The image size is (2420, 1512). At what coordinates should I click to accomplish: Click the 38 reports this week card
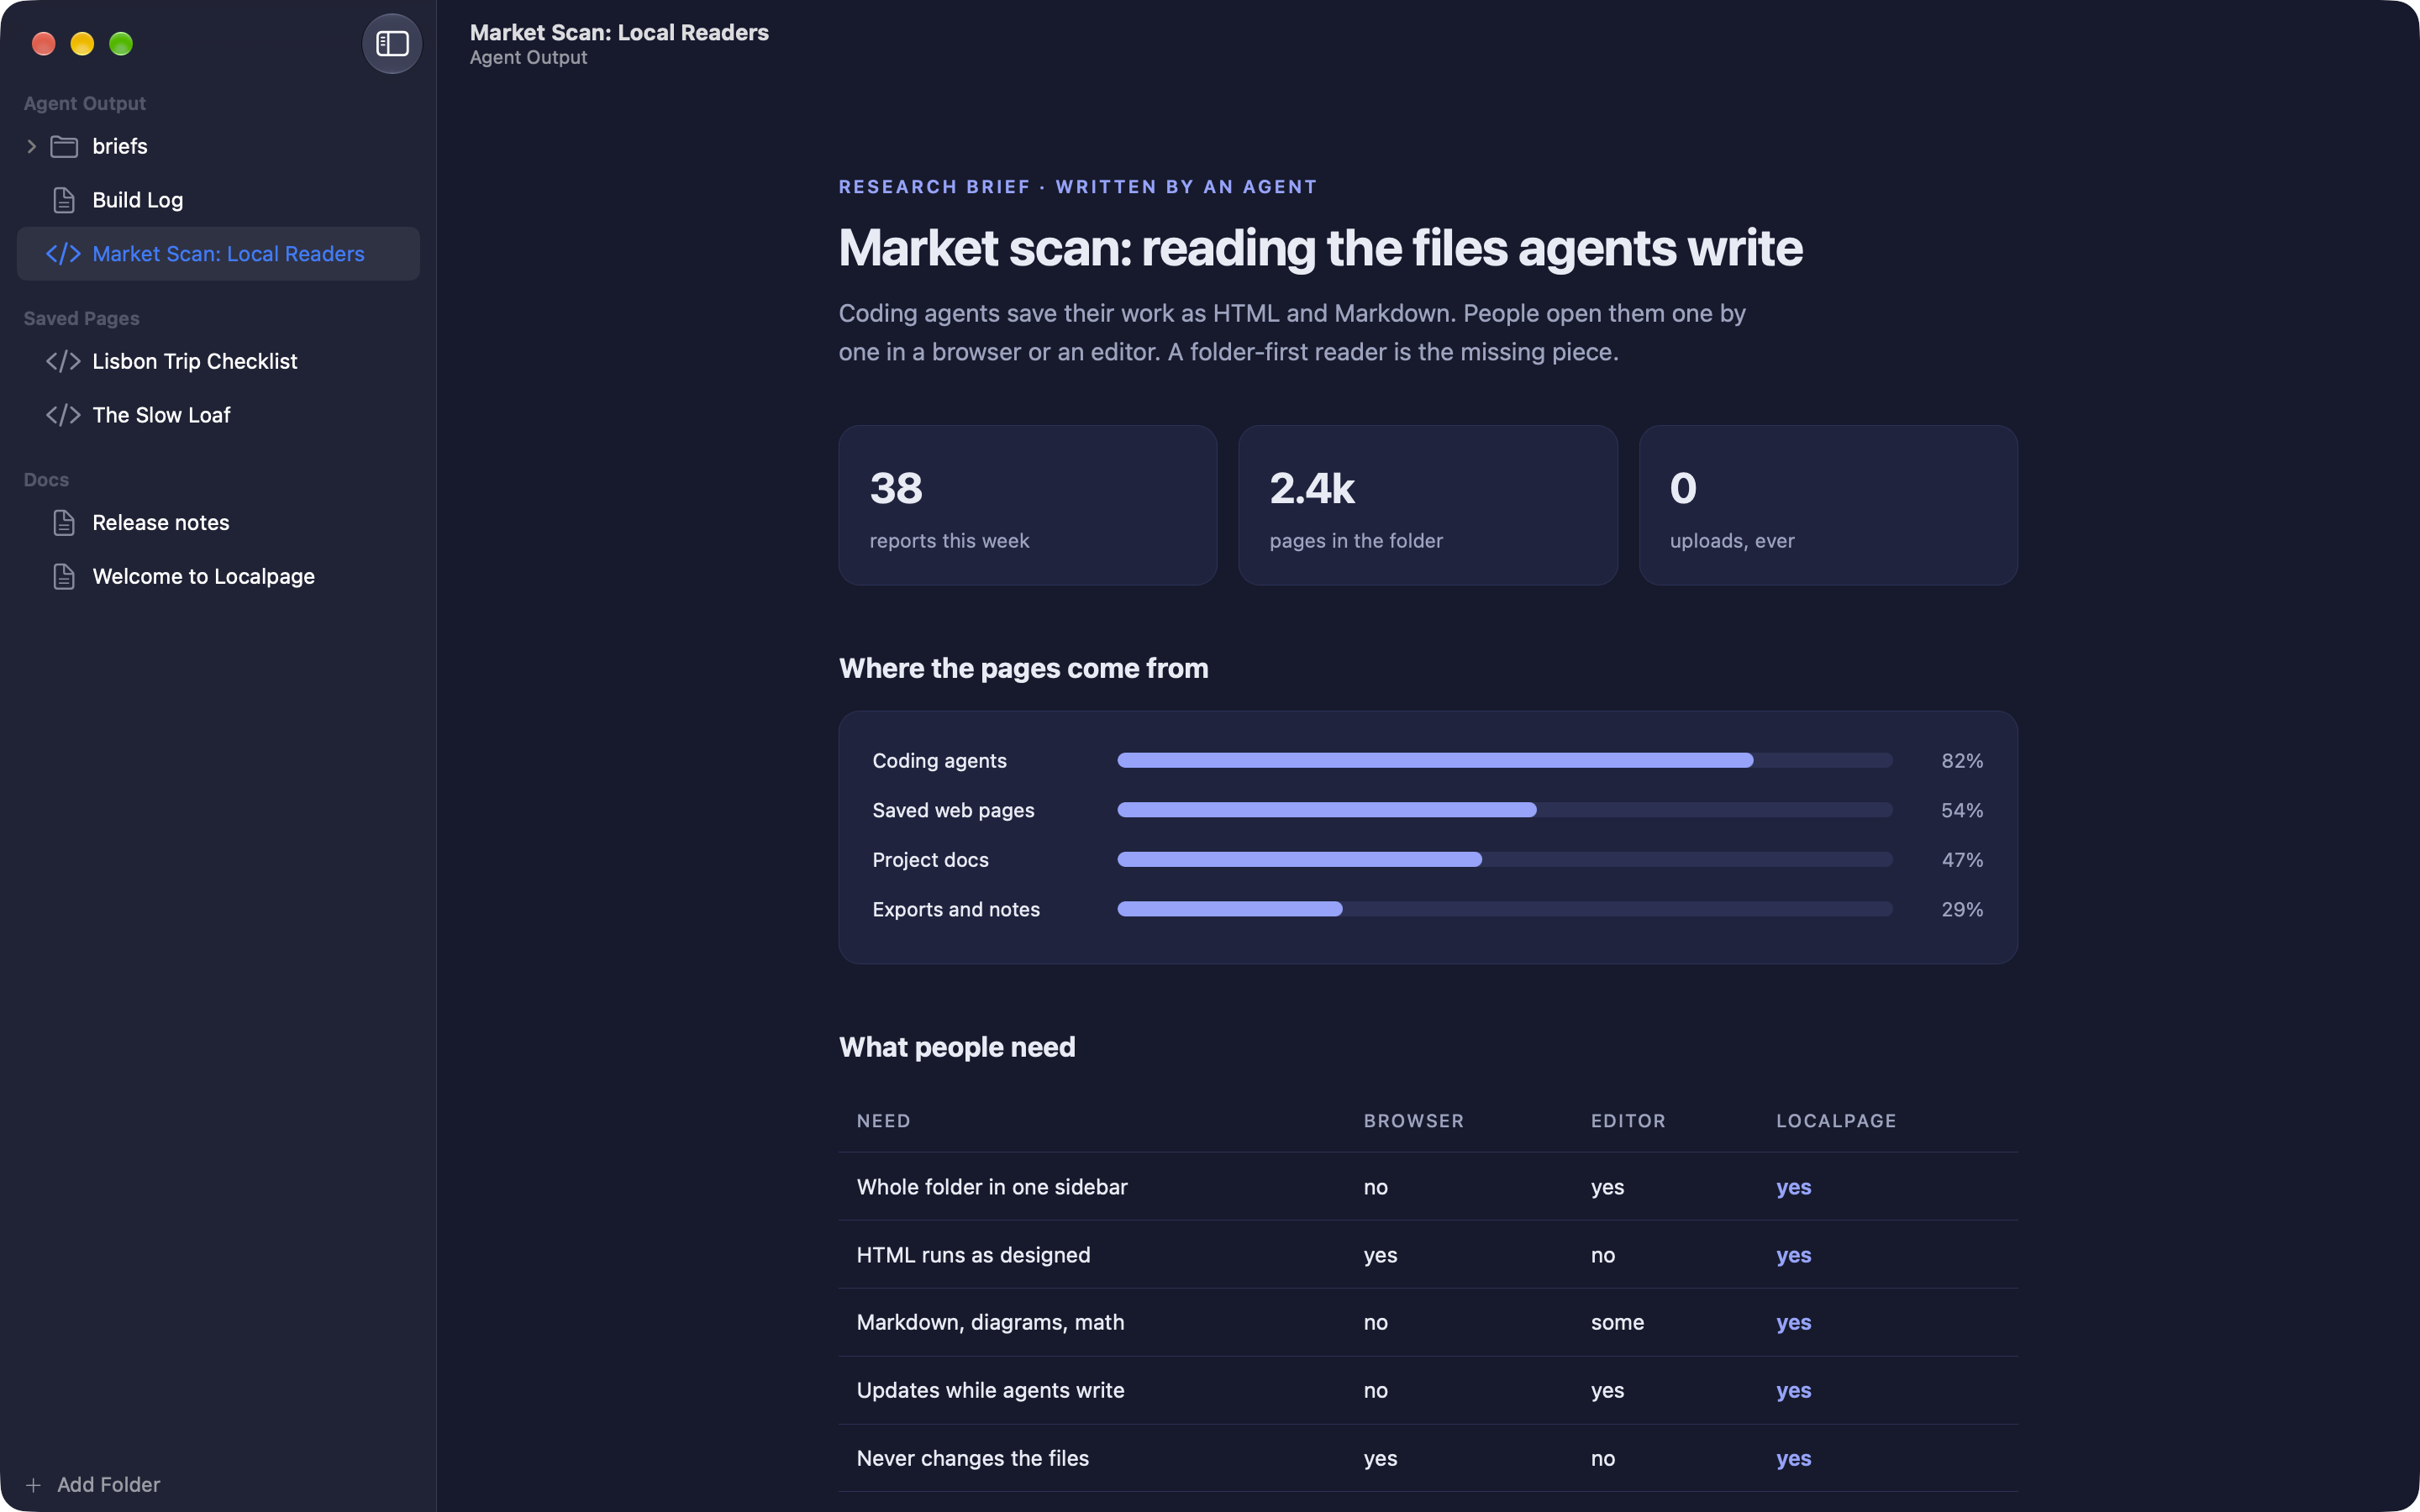pos(1028,505)
